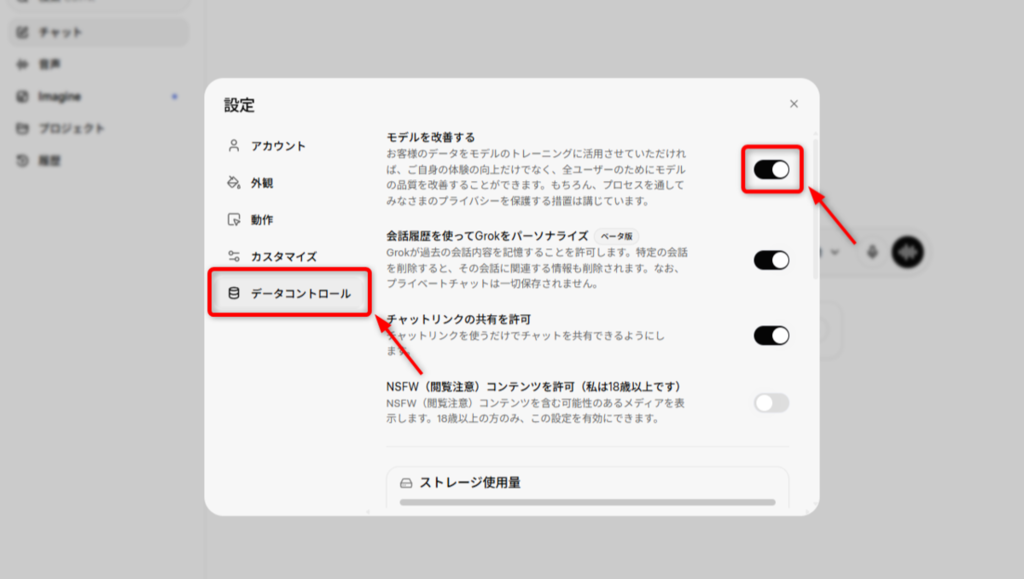
Task: Click the モデルを改善する heading
Action: click(430, 137)
